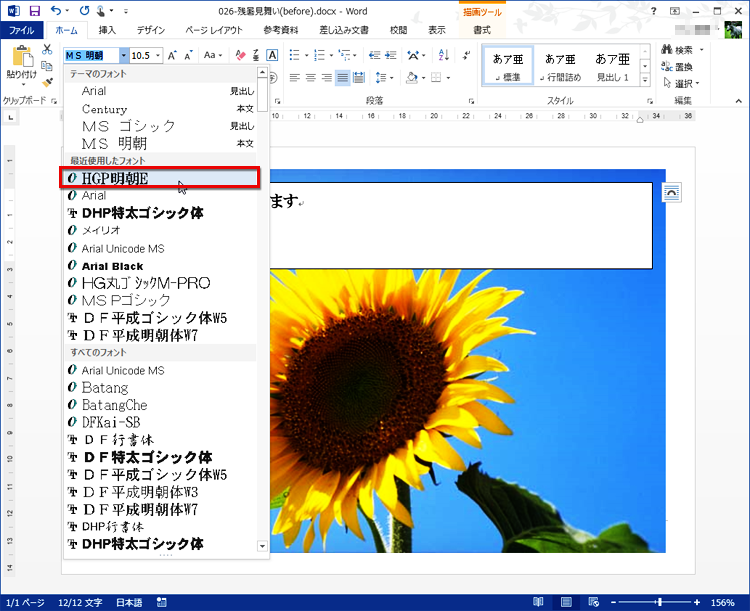The width and height of the screenshot is (750, 611).
Task: Click the Zoom in plus button
Action: point(697,602)
